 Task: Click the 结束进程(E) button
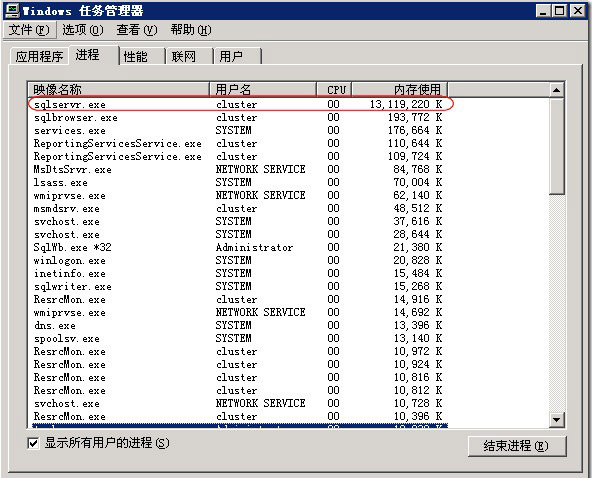pyautogui.click(x=517, y=446)
